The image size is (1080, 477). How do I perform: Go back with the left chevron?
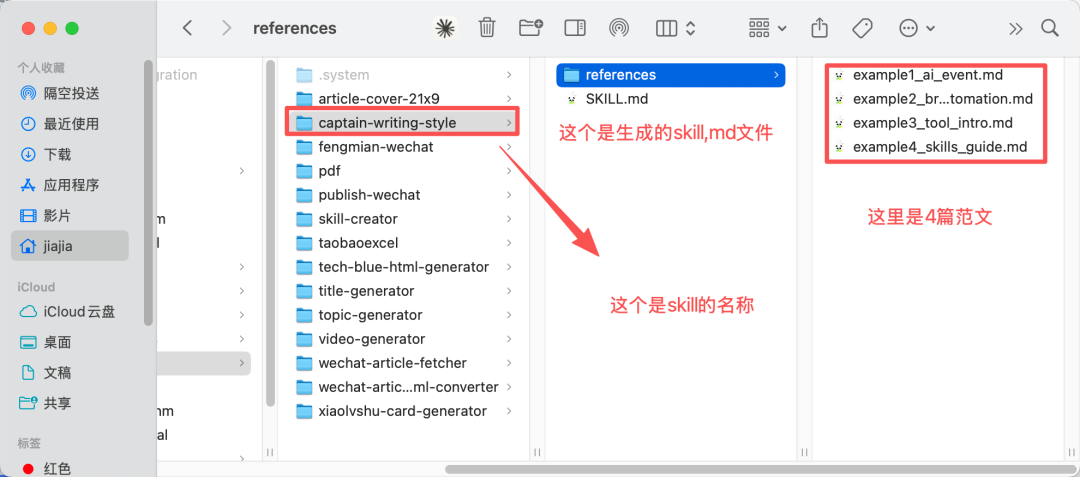coord(187,28)
